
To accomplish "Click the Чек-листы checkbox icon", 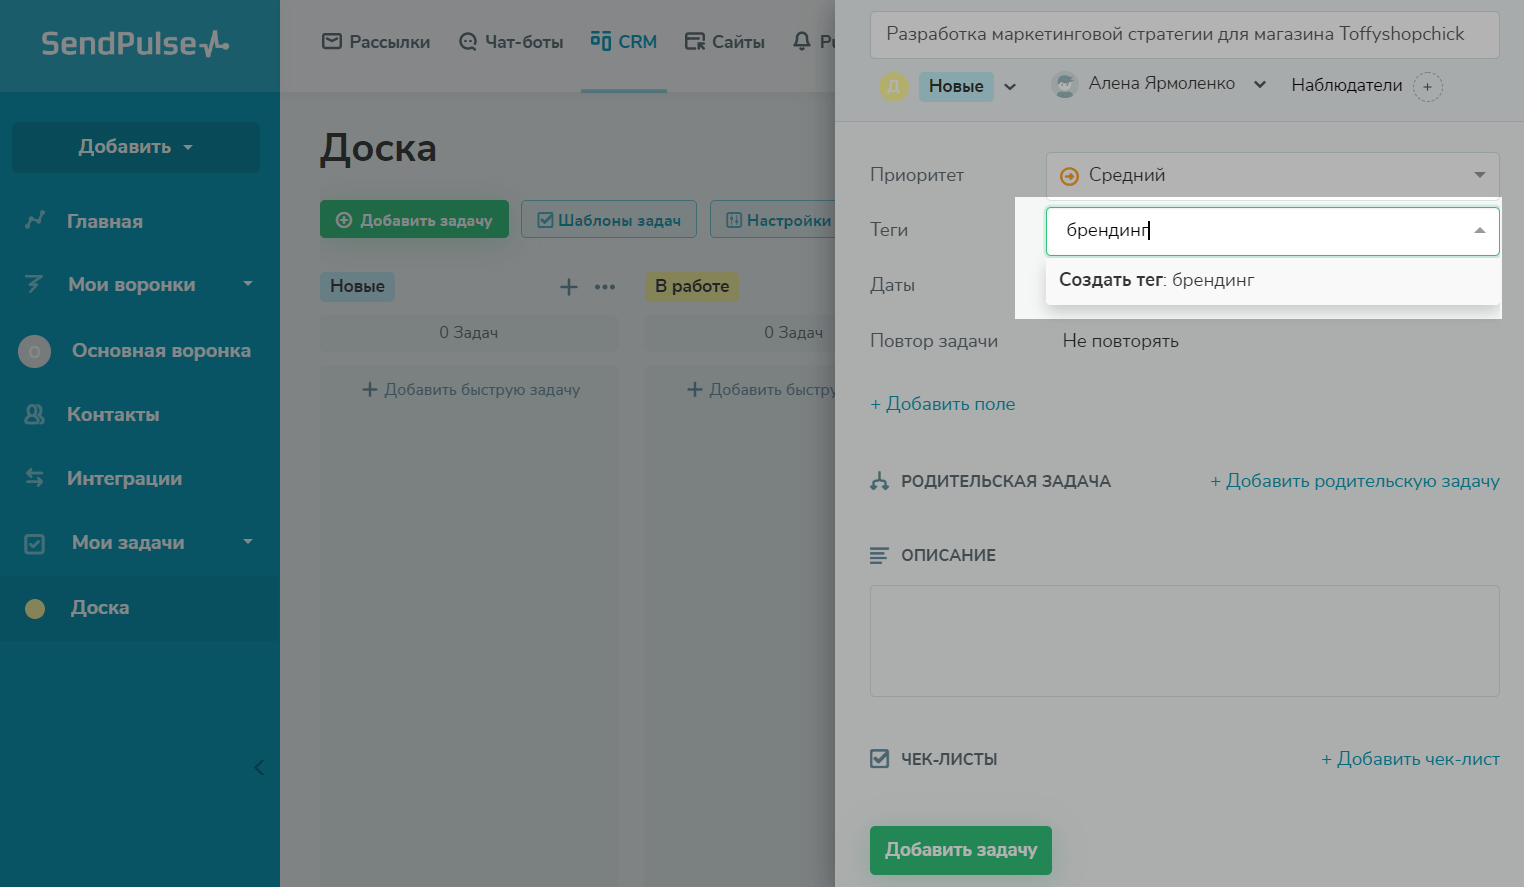I will coord(879,759).
